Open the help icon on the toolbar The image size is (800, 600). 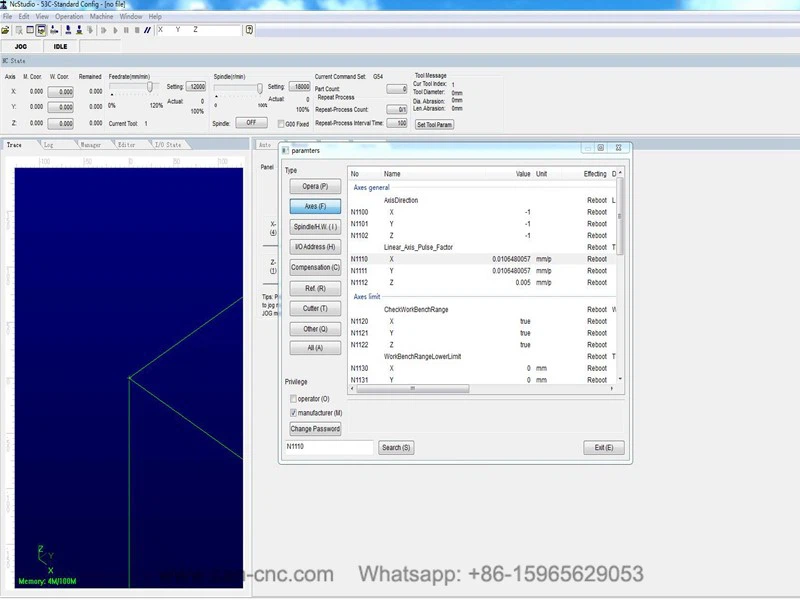(x=249, y=30)
